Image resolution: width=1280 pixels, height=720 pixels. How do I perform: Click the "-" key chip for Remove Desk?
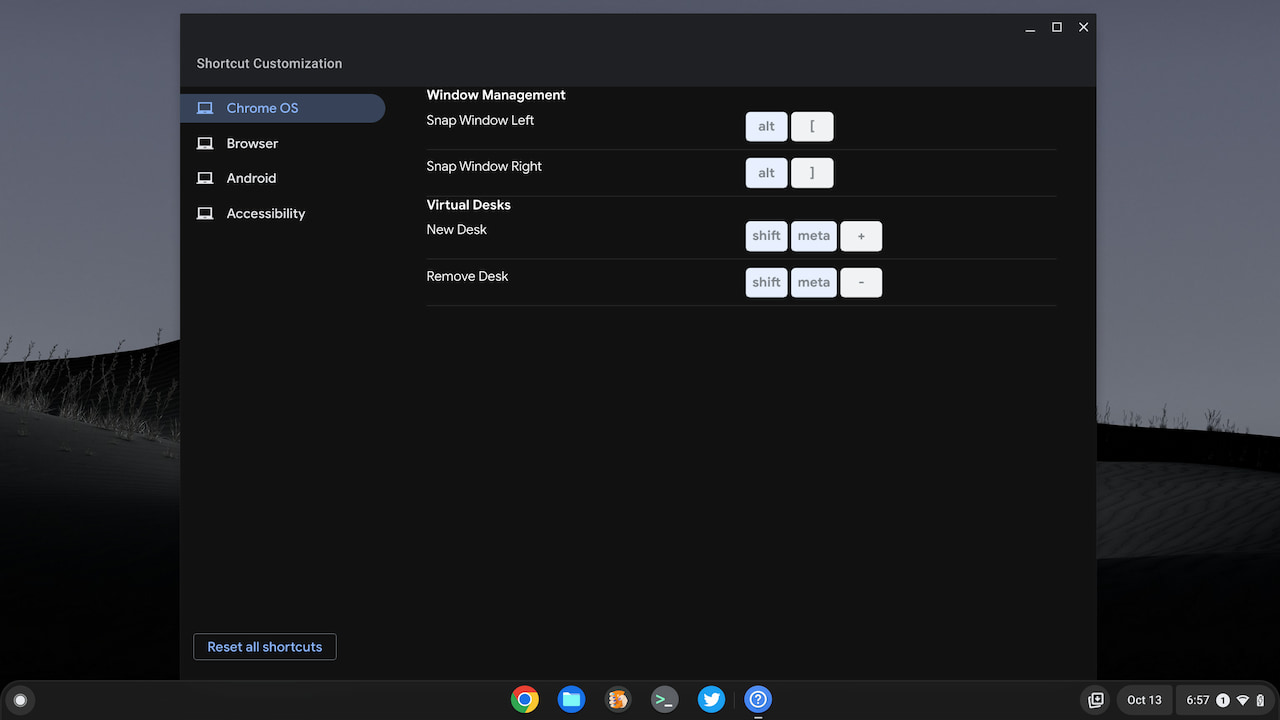[x=861, y=282]
